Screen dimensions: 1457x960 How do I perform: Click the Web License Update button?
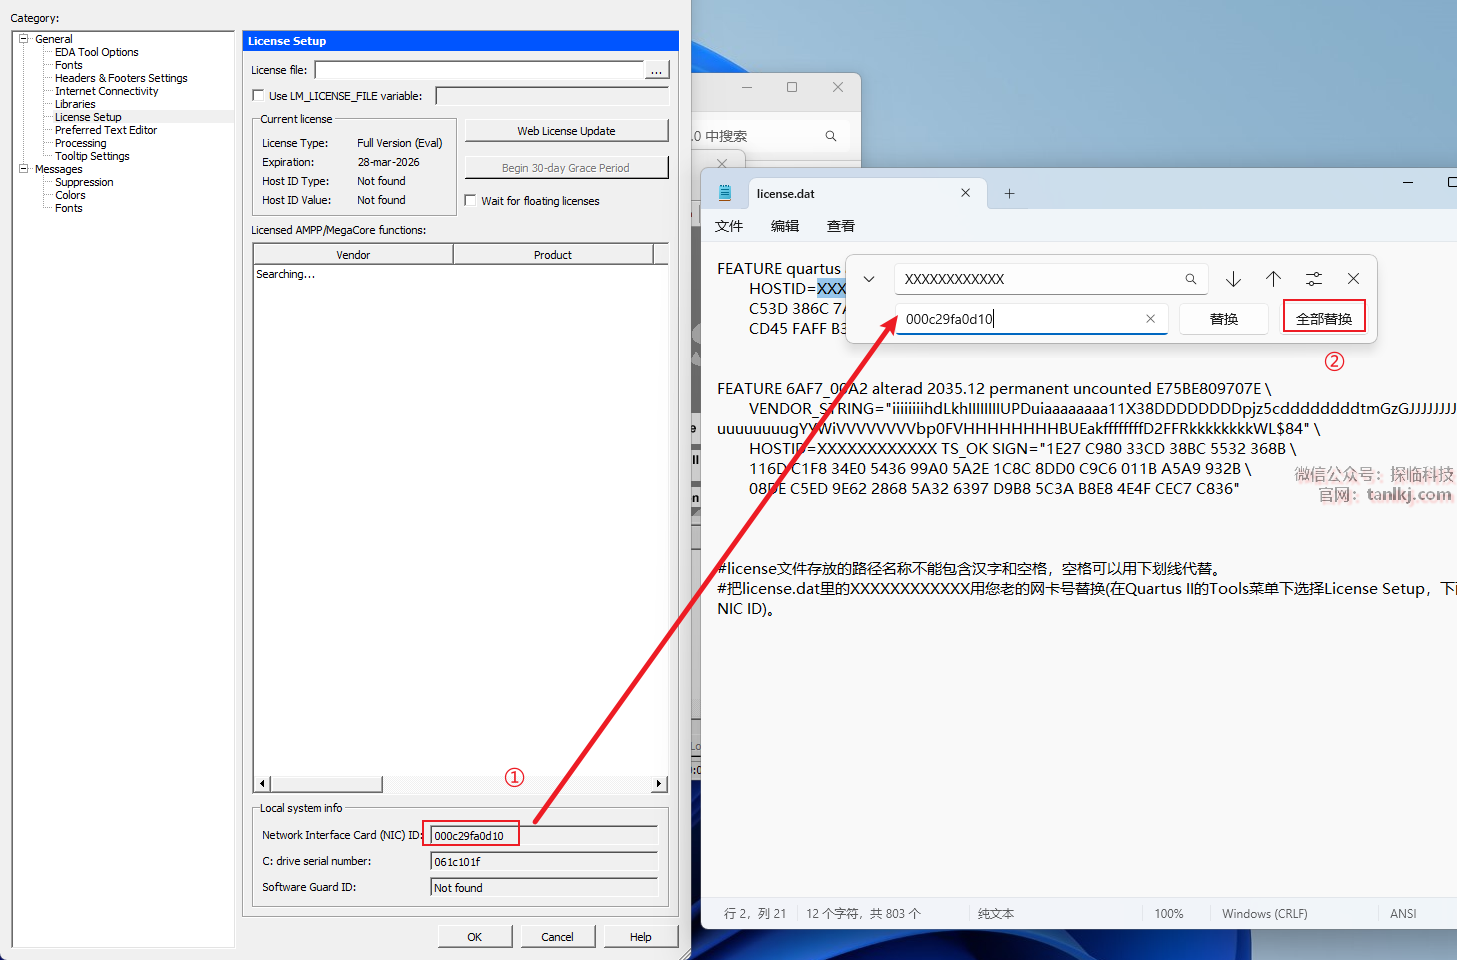[566, 131]
